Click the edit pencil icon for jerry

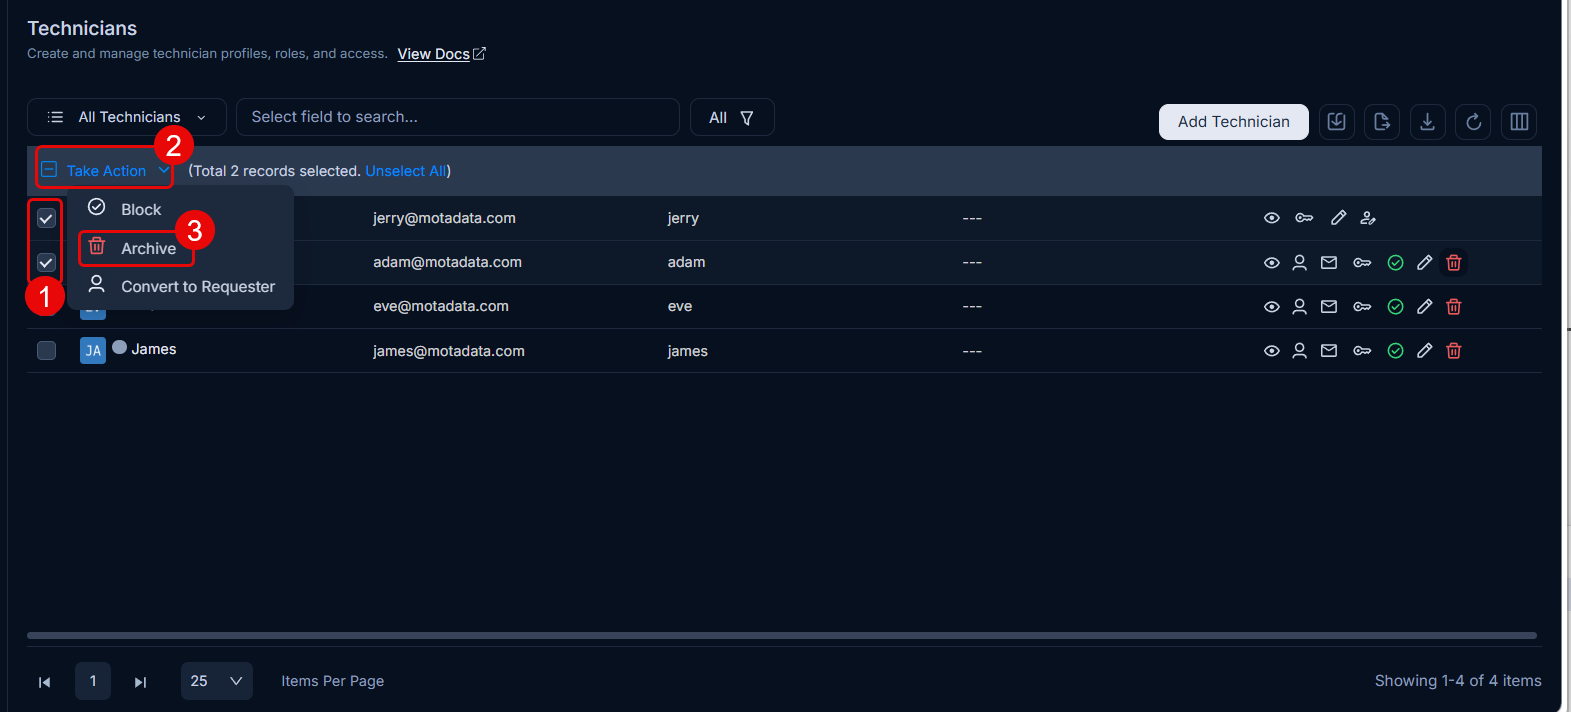[1338, 218]
